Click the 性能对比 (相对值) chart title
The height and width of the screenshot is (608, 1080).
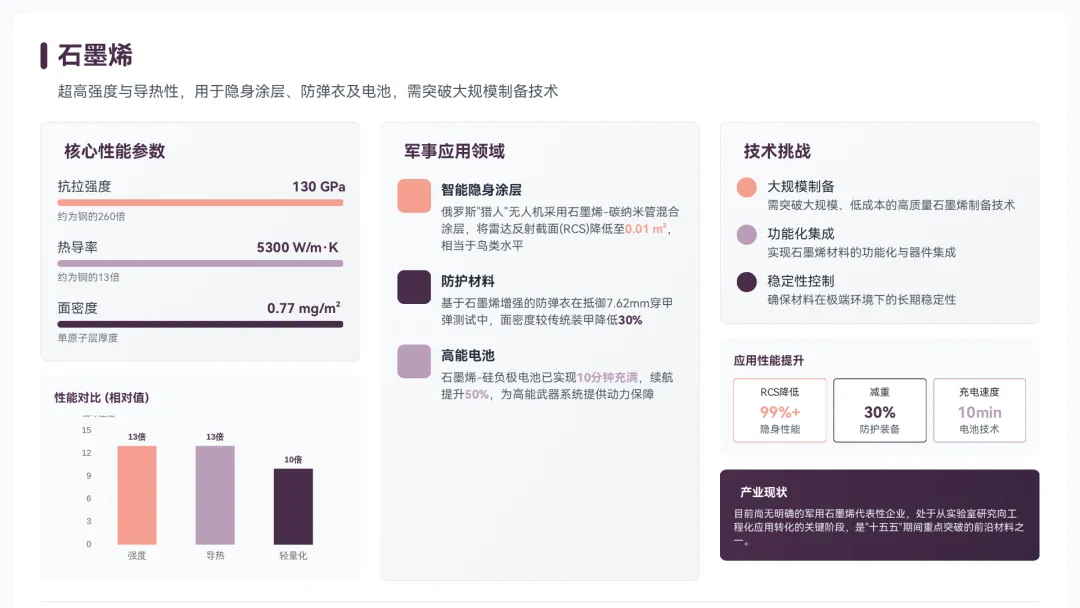[x=102, y=397]
